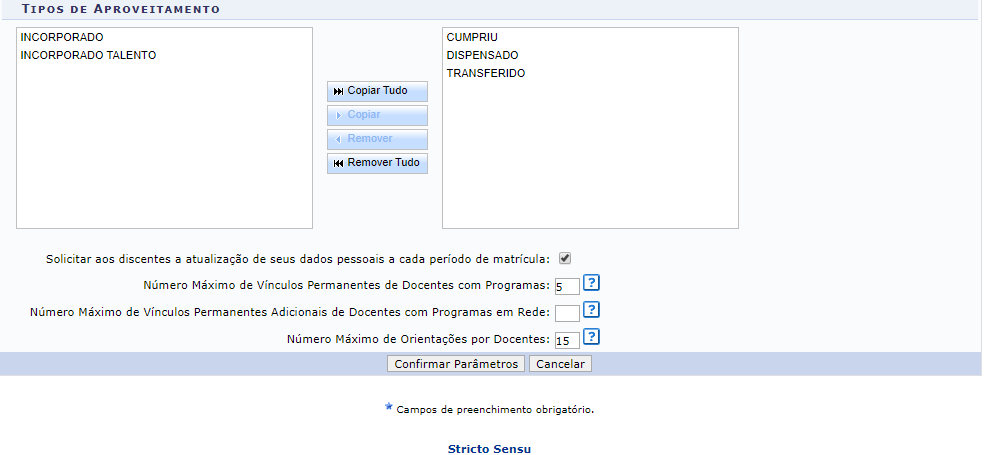Open the Stricto Sensu link
985x455 pixels.
(x=489, y=449)
